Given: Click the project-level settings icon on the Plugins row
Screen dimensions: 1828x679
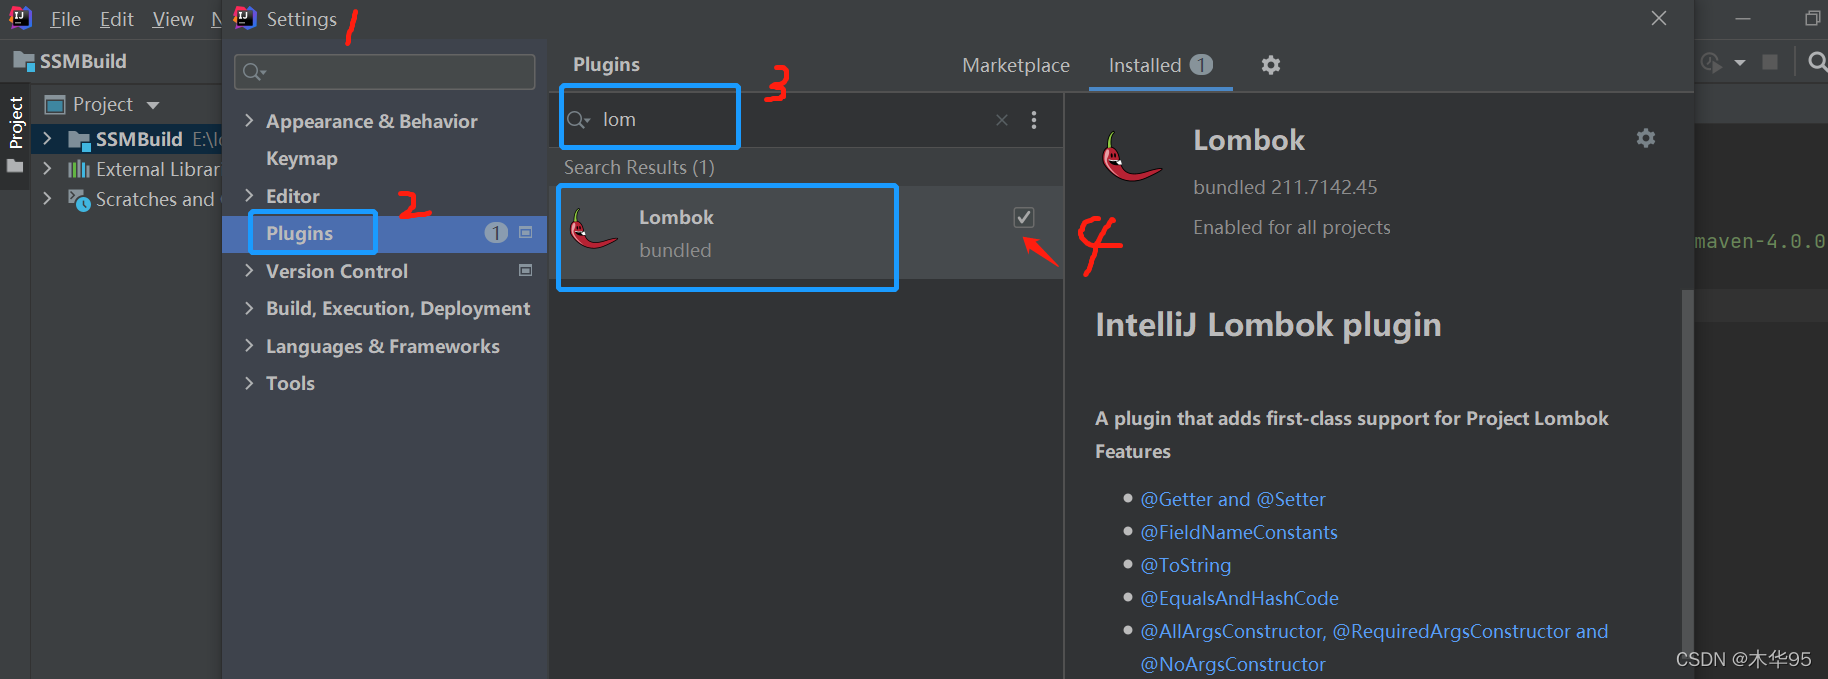Looking at the screenshot, I should [526, 232].
